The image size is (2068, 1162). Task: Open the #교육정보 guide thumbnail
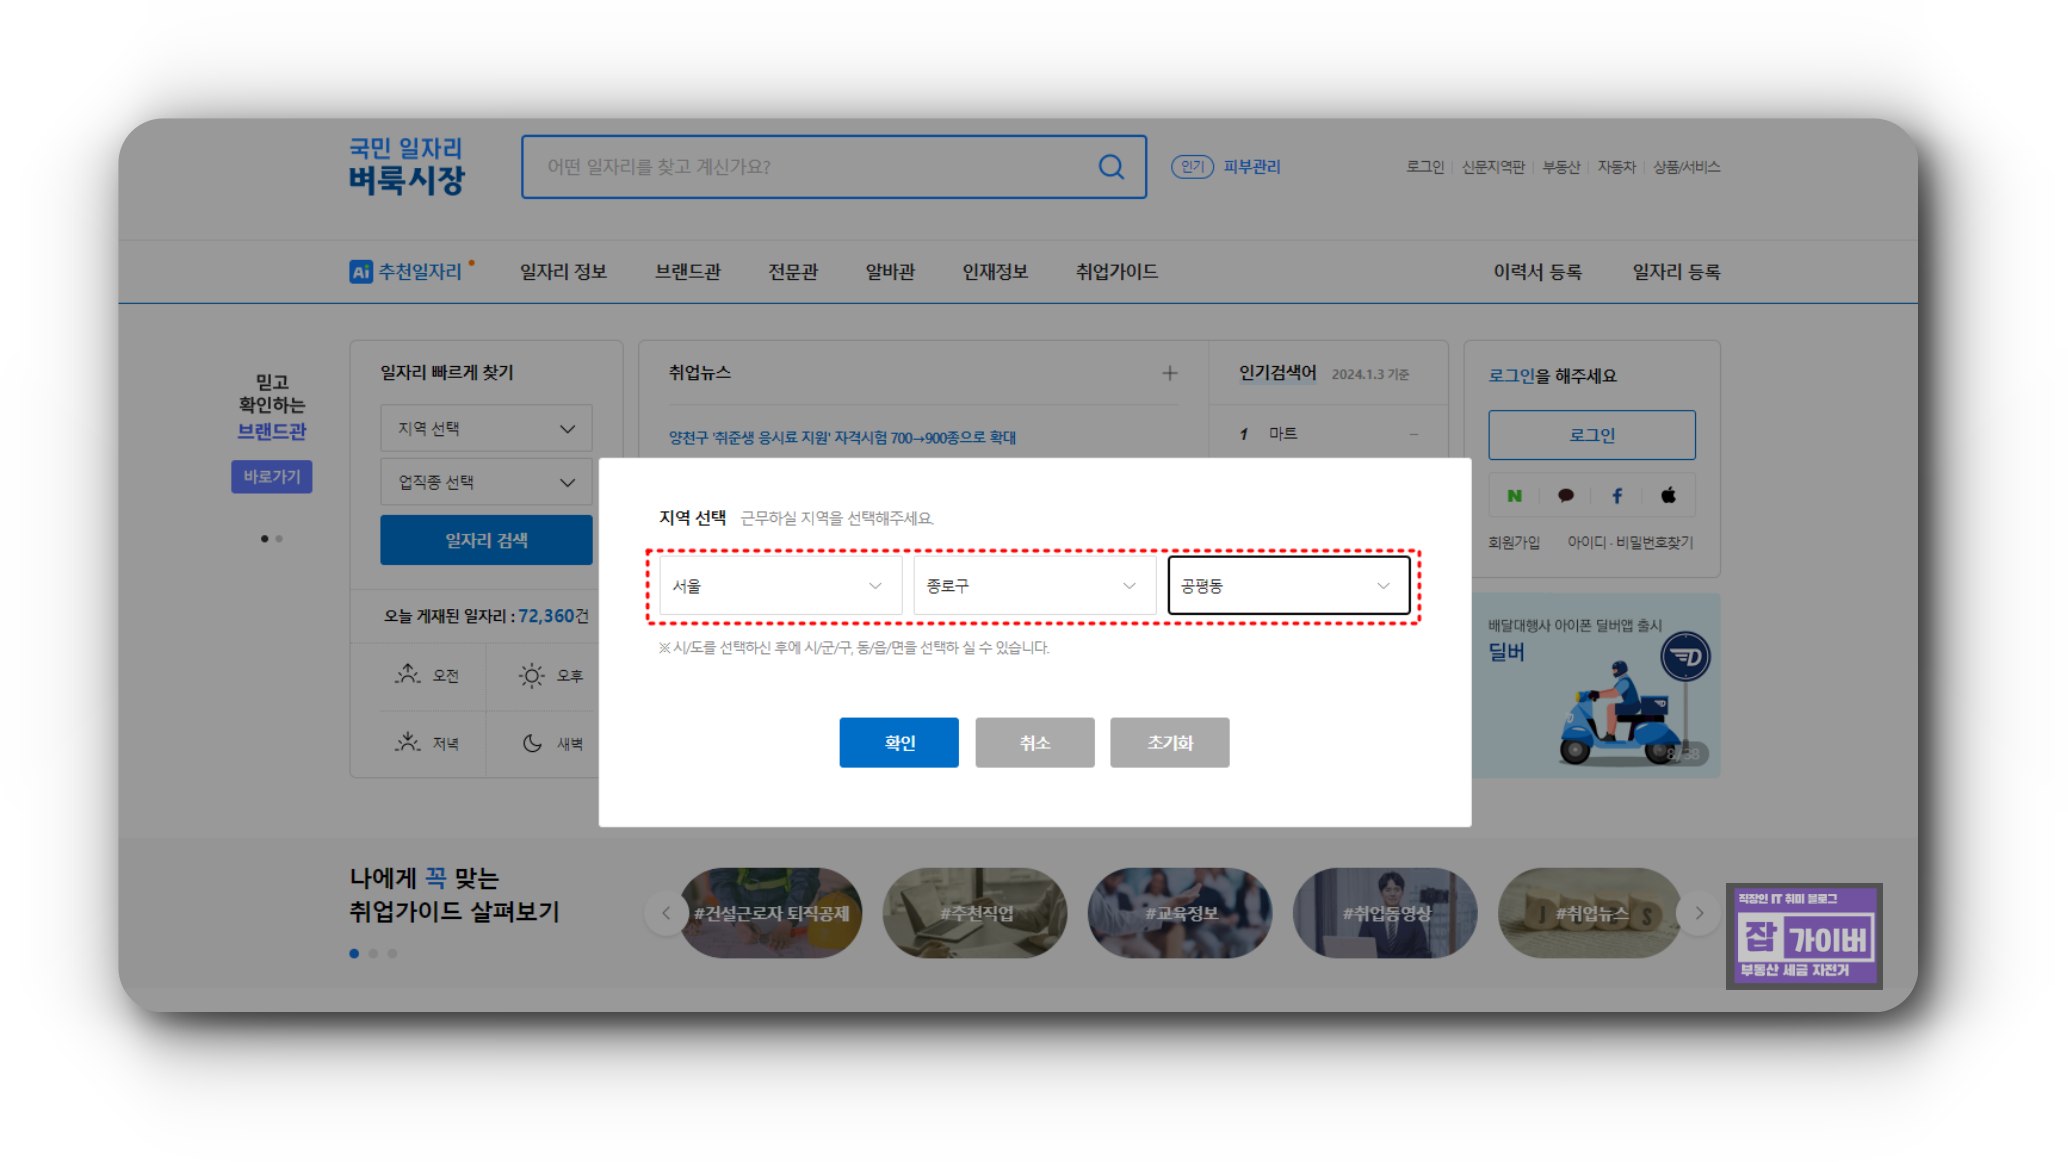1180,913
